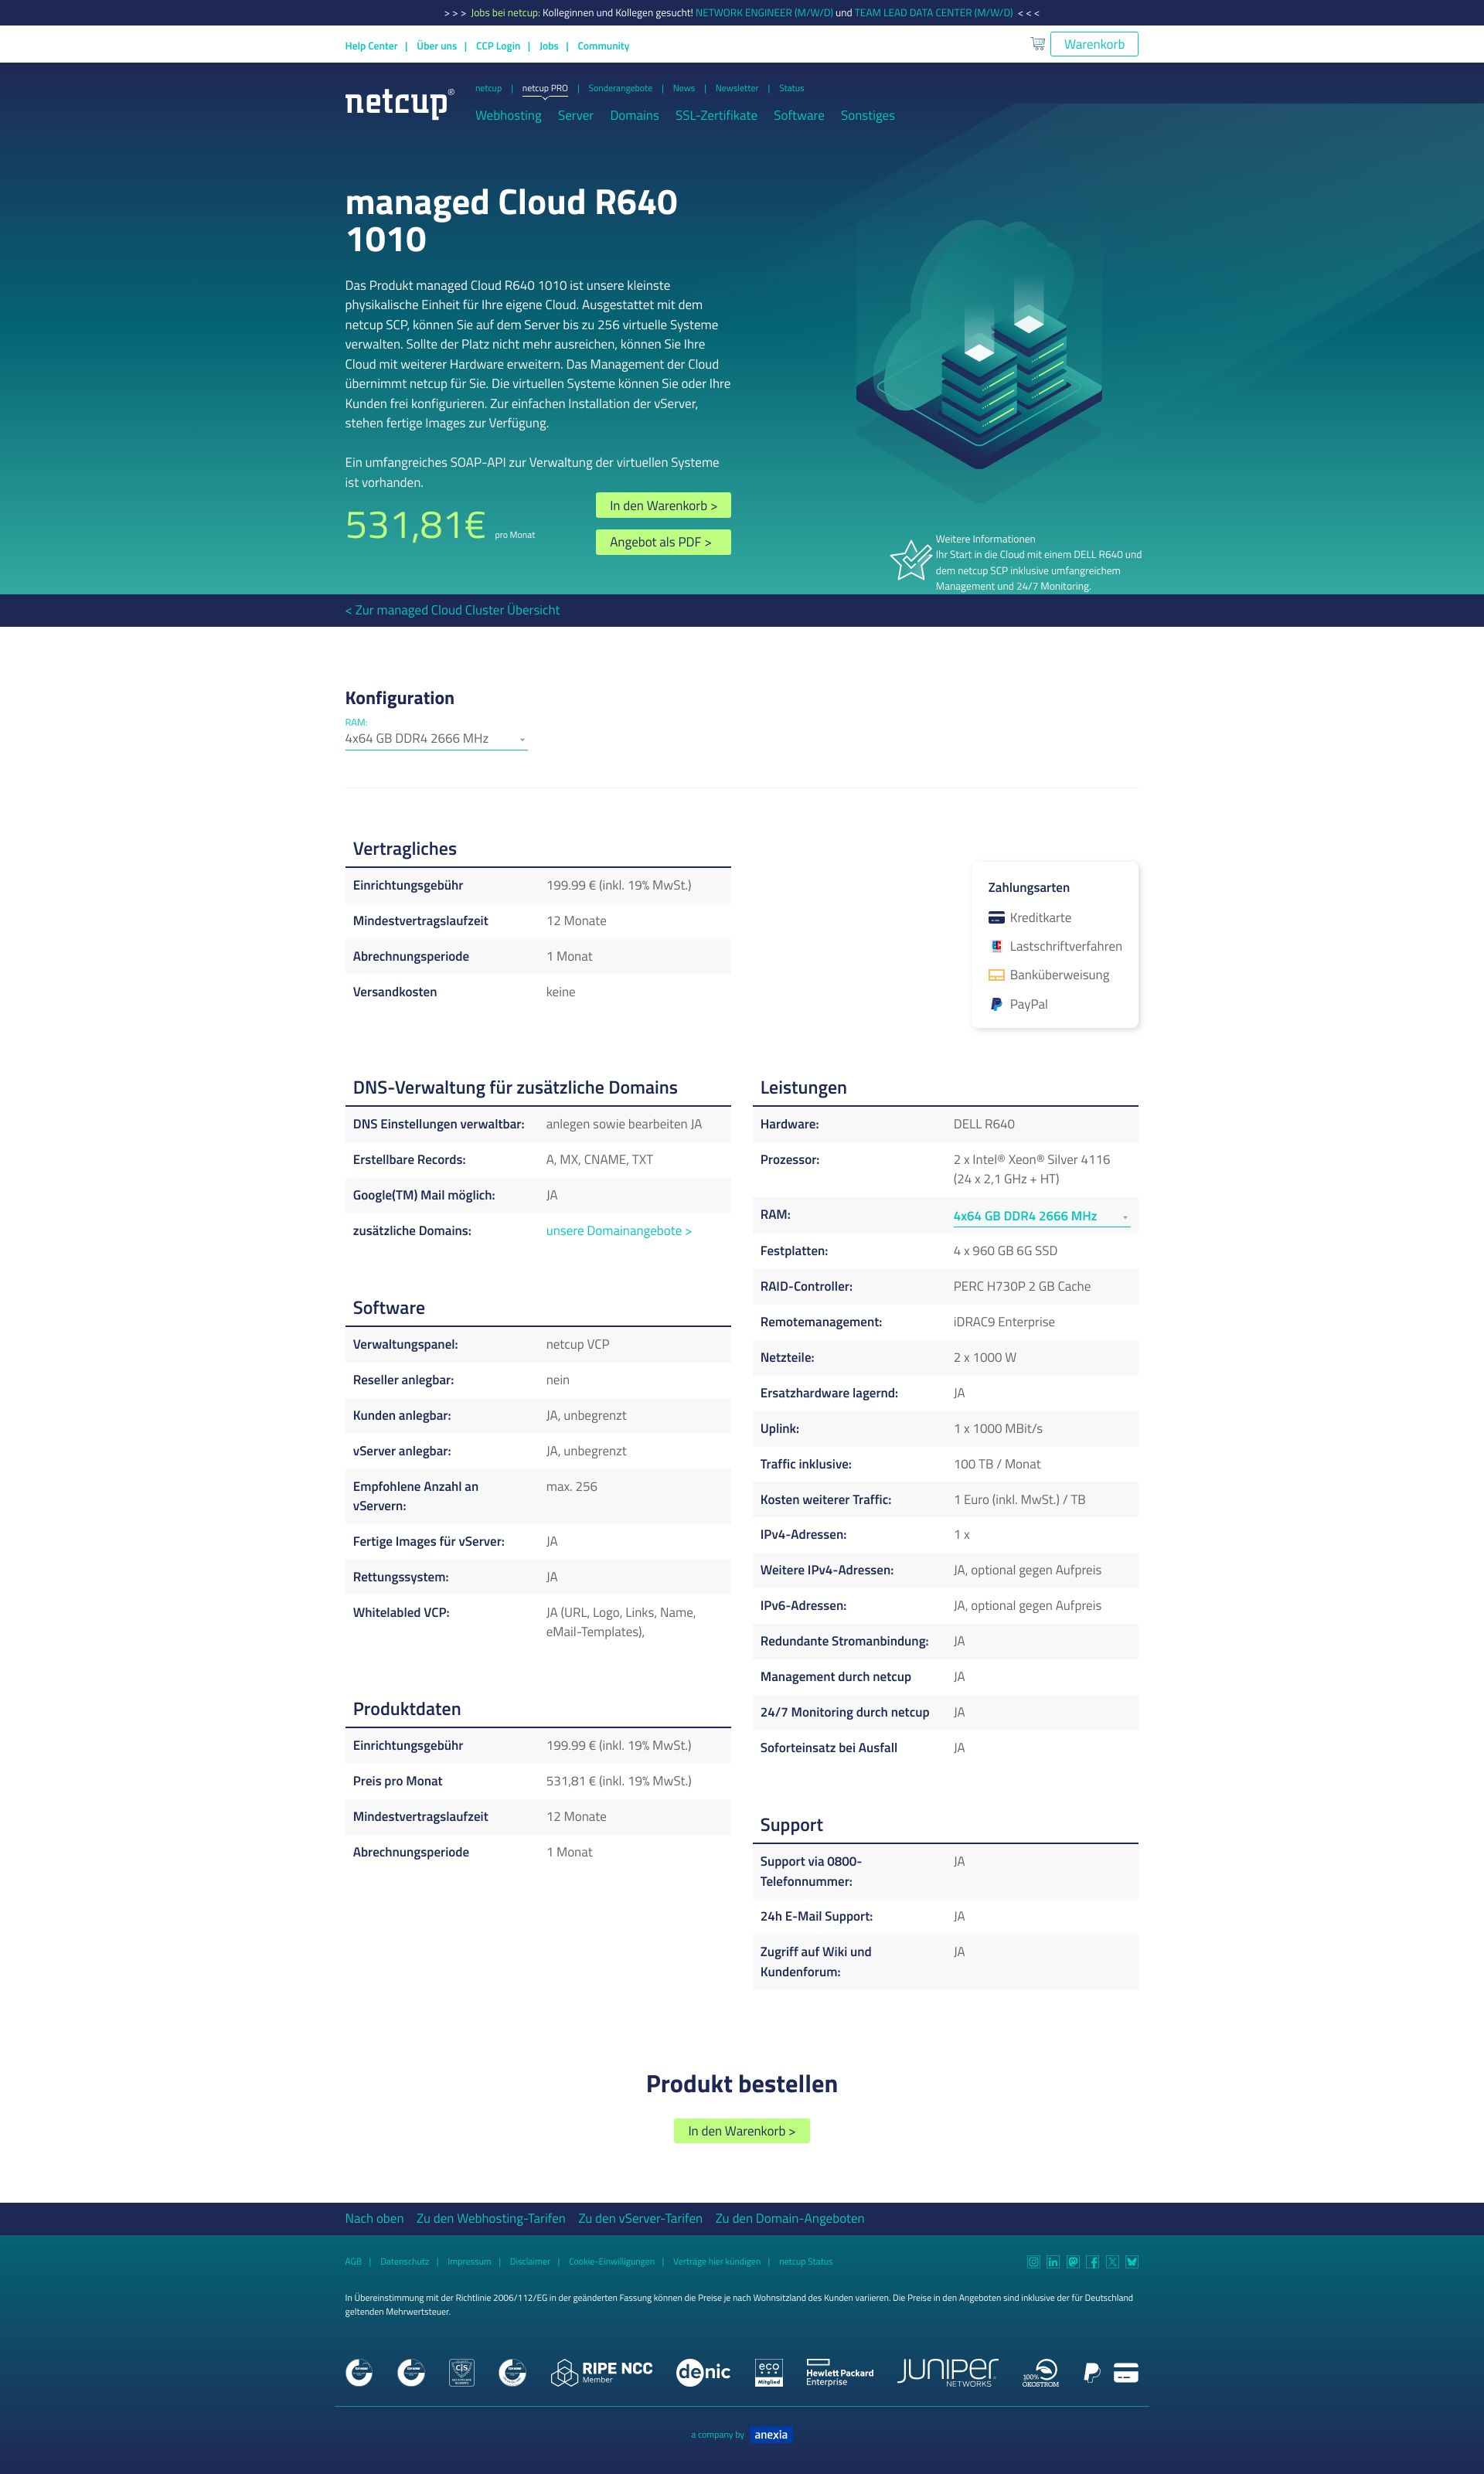The height and width of the screenshot is (2474, 1484).
Task: Open the Software menu
Action: coord(799,116)
